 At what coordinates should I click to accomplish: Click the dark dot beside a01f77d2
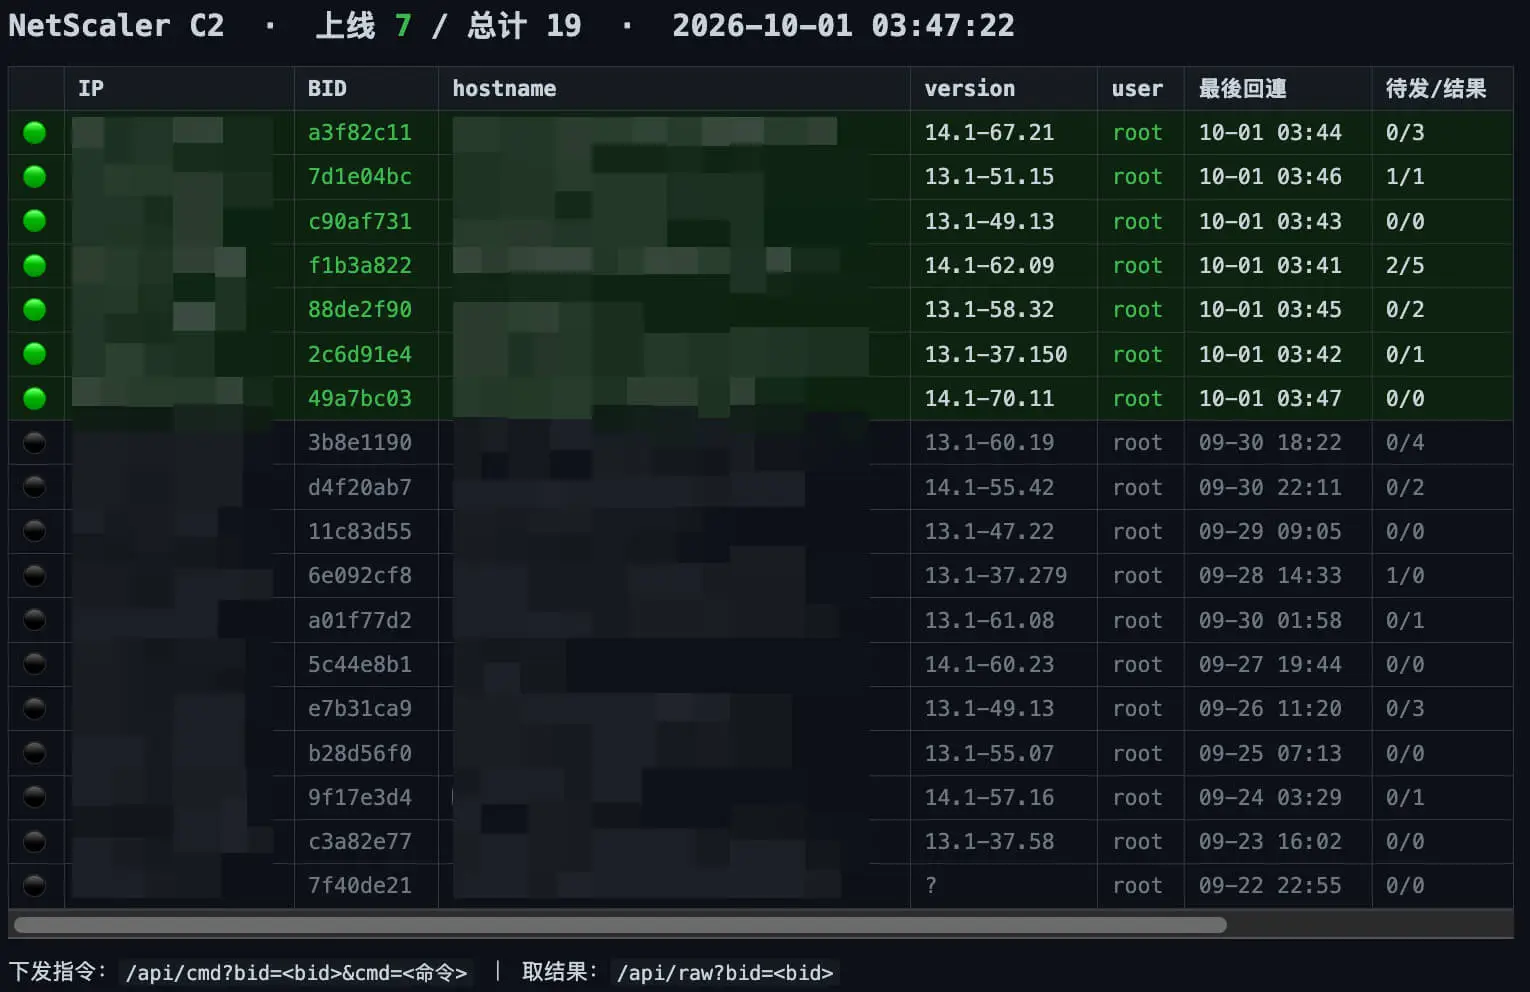point(35,620)
